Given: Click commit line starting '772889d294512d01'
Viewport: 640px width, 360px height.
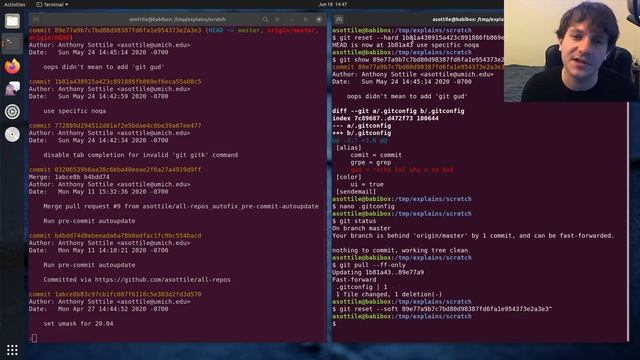Looking at the screenshot, I should pyautogui.click(x=115, y=126).
